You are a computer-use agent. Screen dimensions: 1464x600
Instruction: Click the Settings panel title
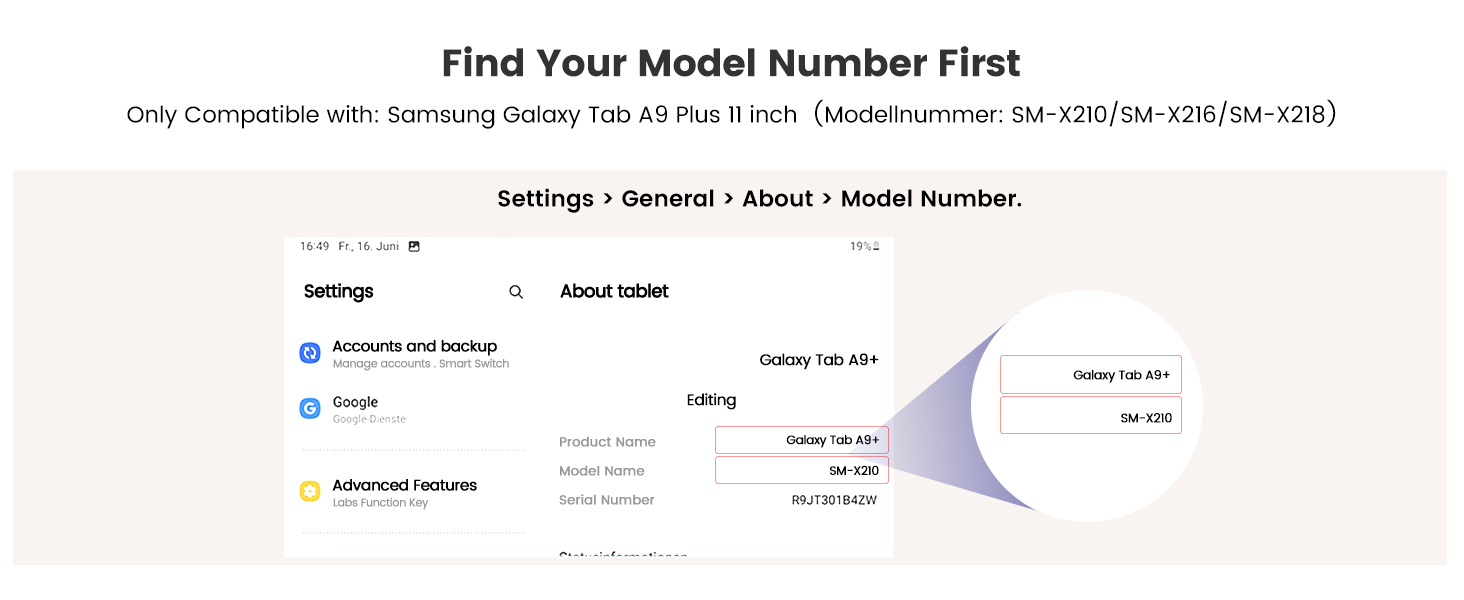click(x=338, y=292)
